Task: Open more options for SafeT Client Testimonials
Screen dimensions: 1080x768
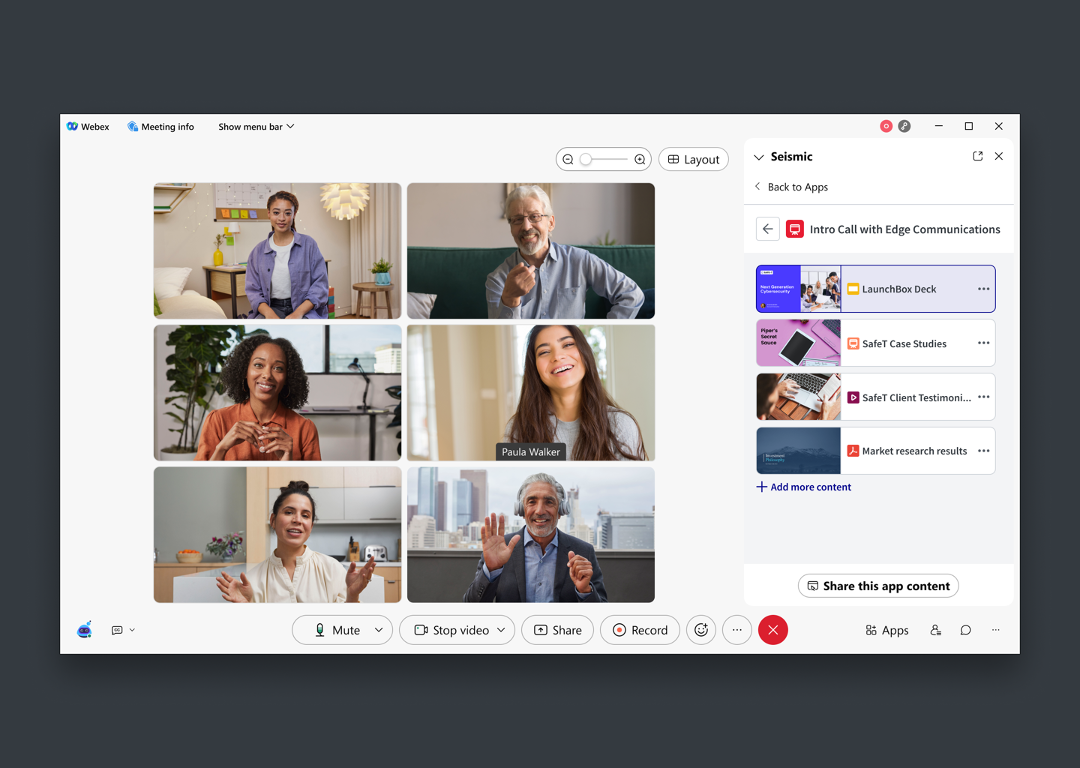Action: tap(984, 397)
